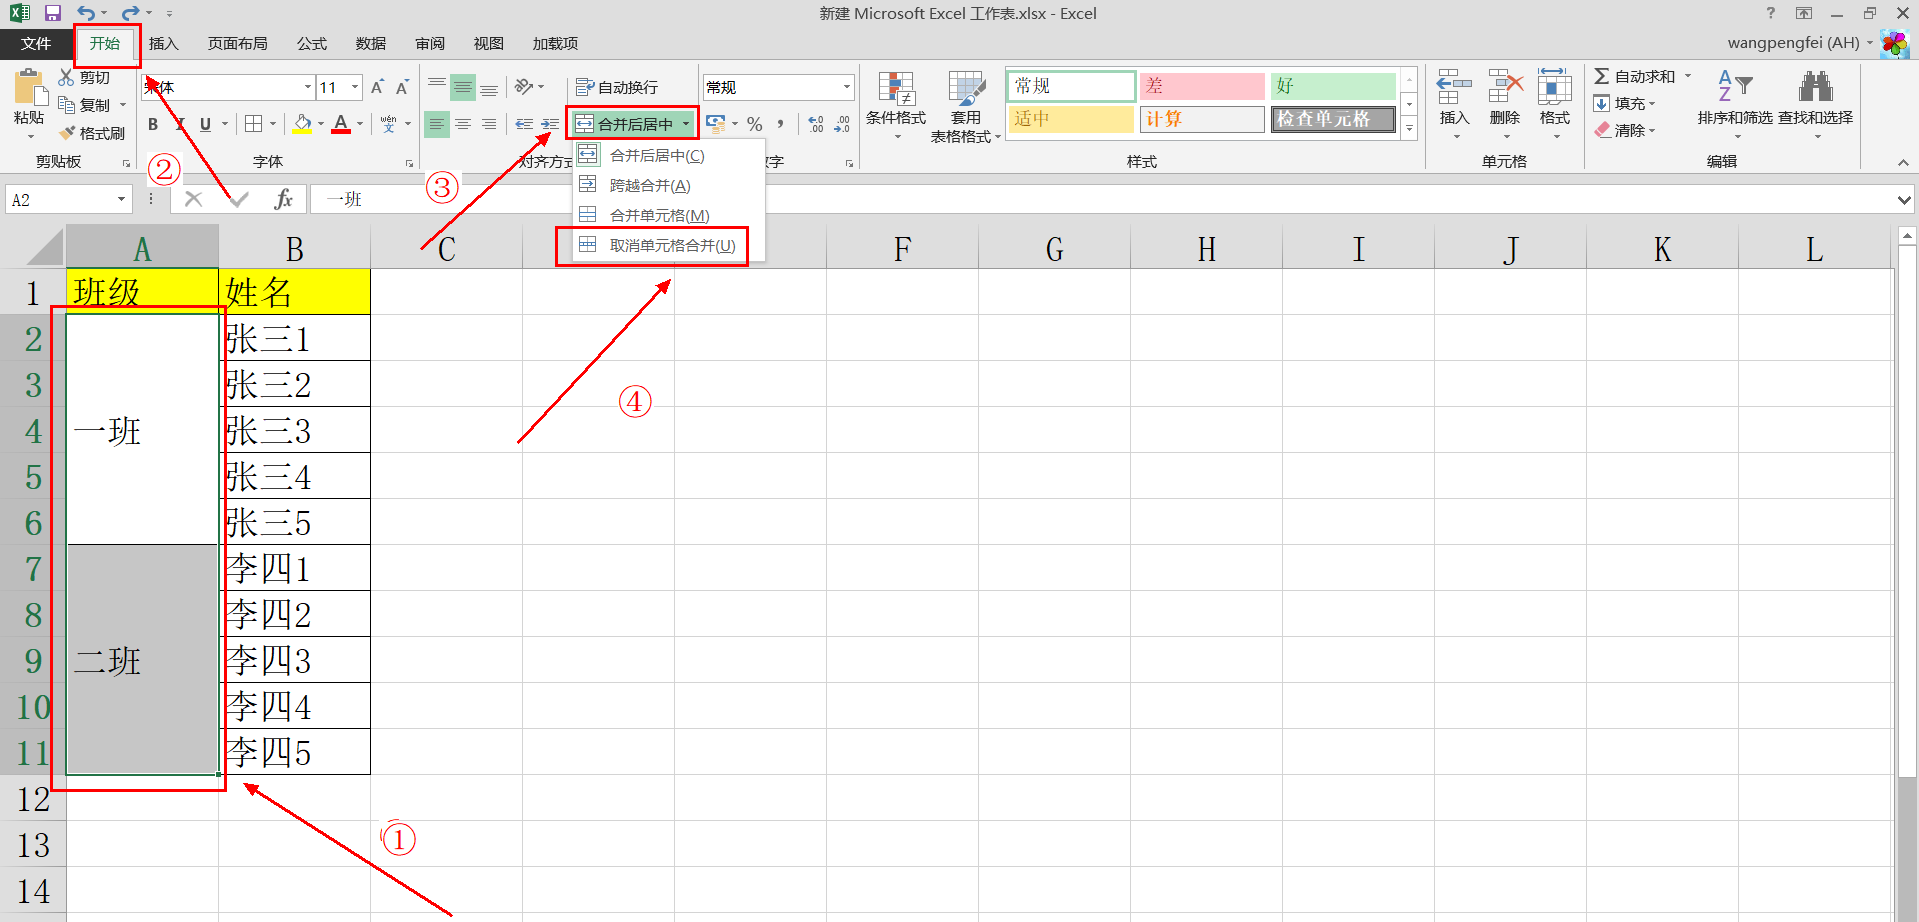Click the 自动求和 AutoSum button

(1635, 77)
